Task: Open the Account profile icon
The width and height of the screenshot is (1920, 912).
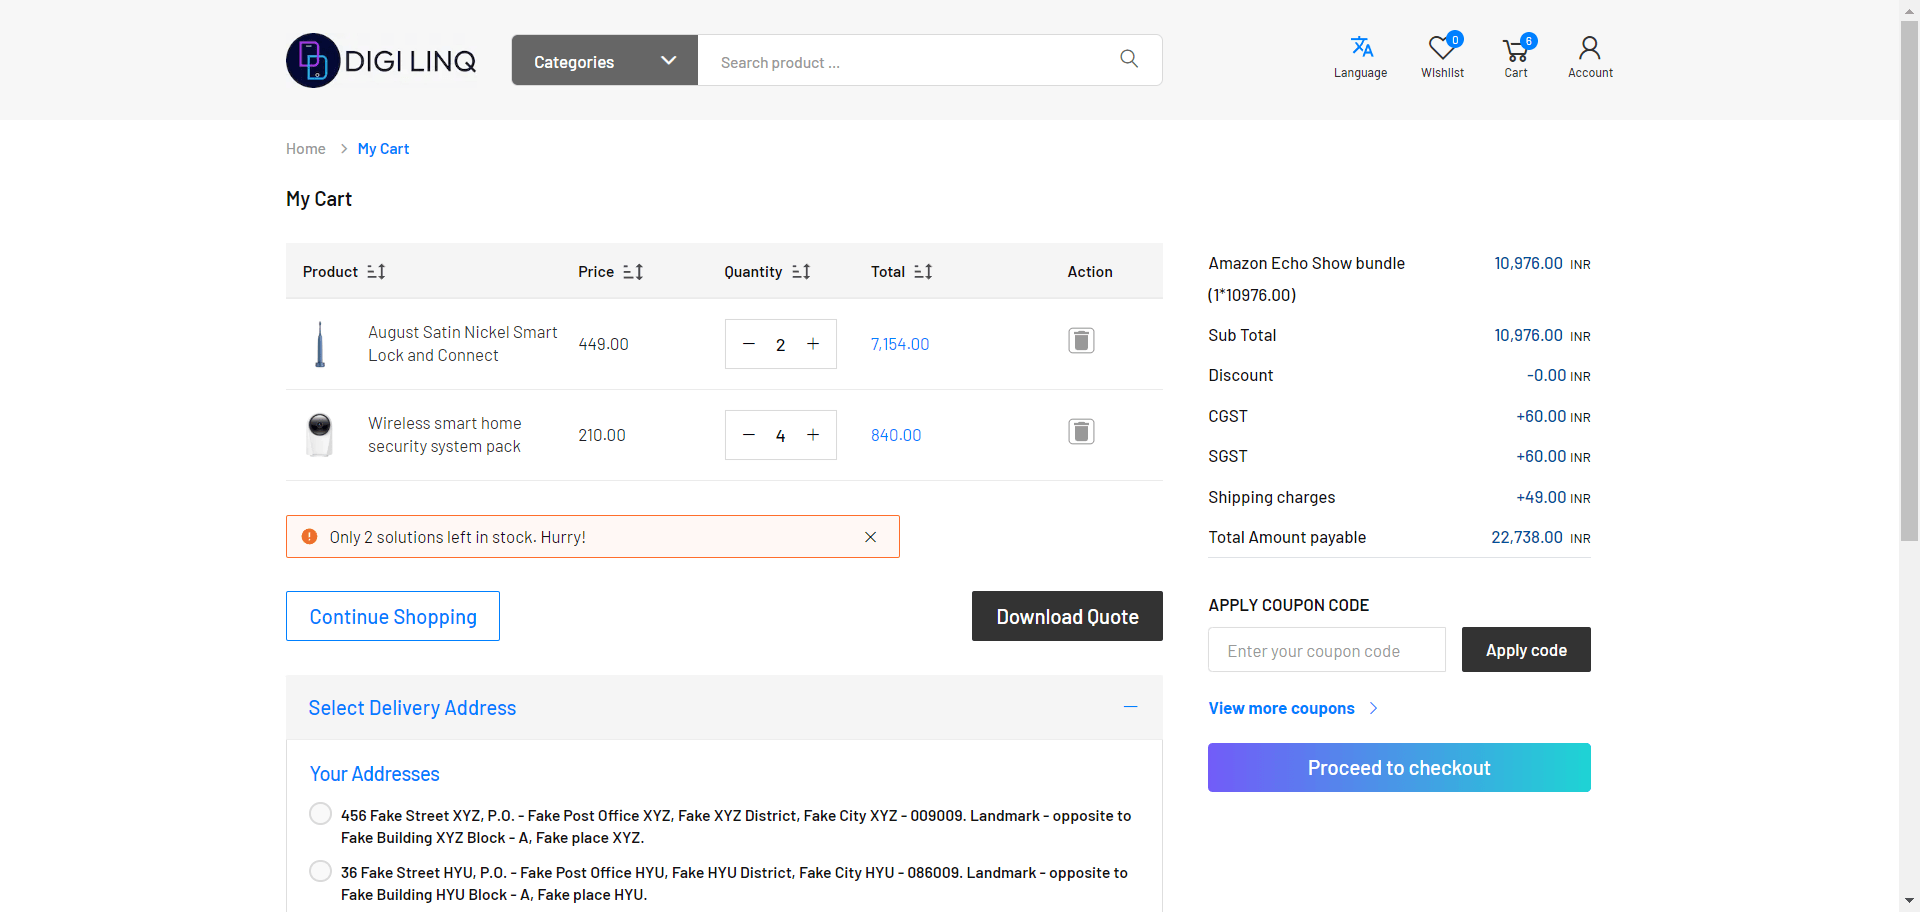Action: click(1589, 48)
